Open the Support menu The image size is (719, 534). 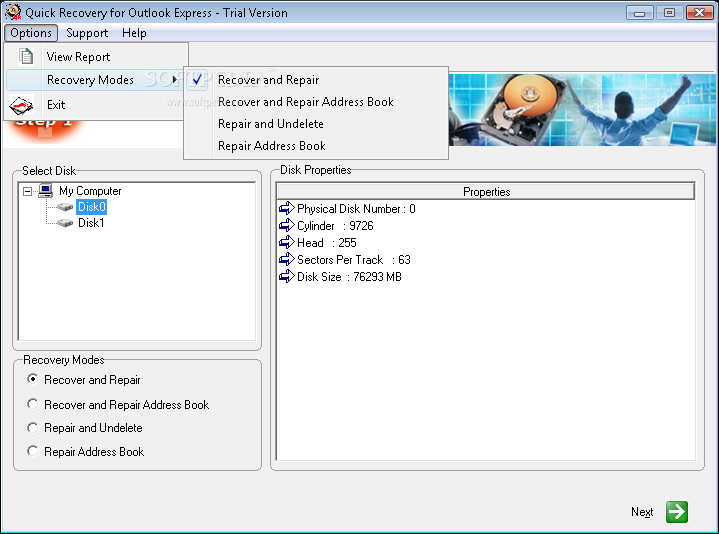pyautogui.click(x=87, y=33)
